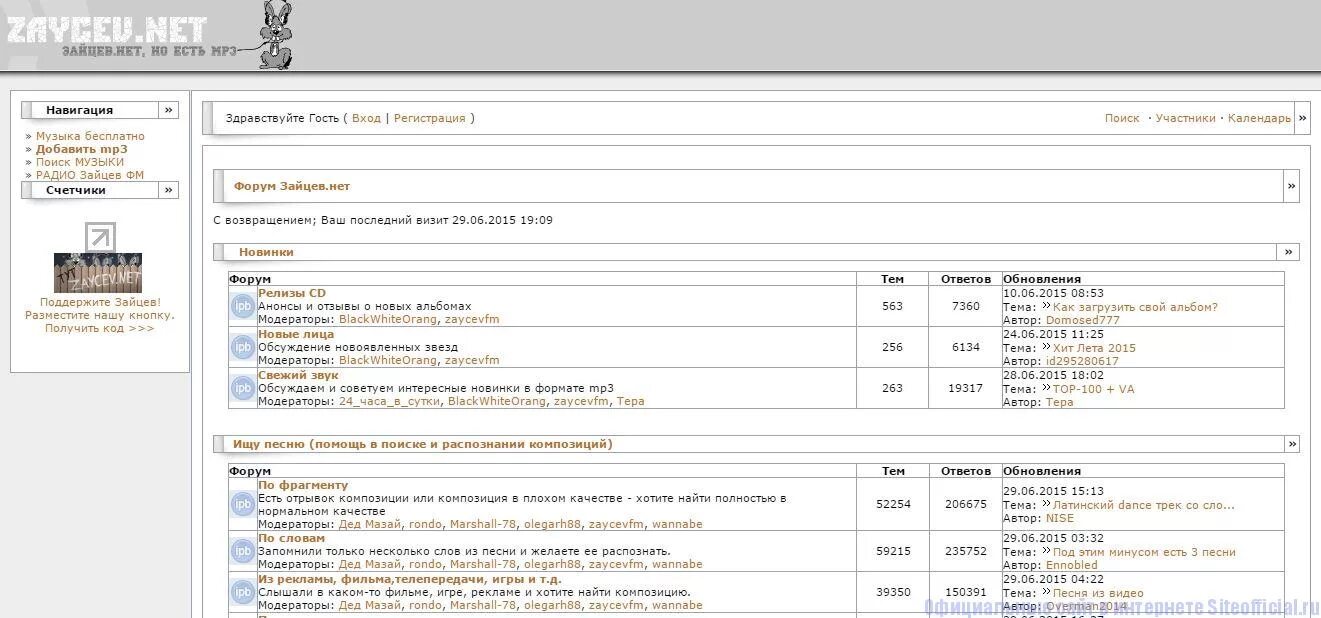Collapse the Навигация sidebar block
1321x618 pixels.
(169, 110)
